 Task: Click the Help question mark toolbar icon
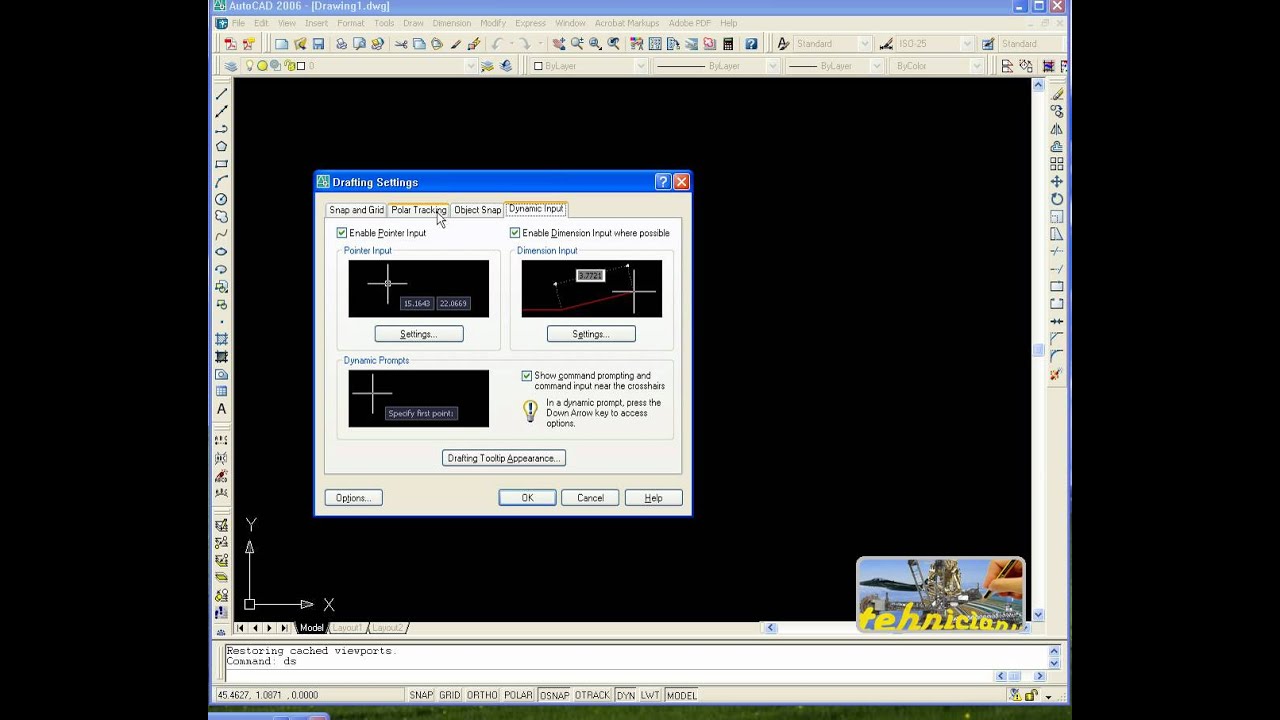pos(751,44)
